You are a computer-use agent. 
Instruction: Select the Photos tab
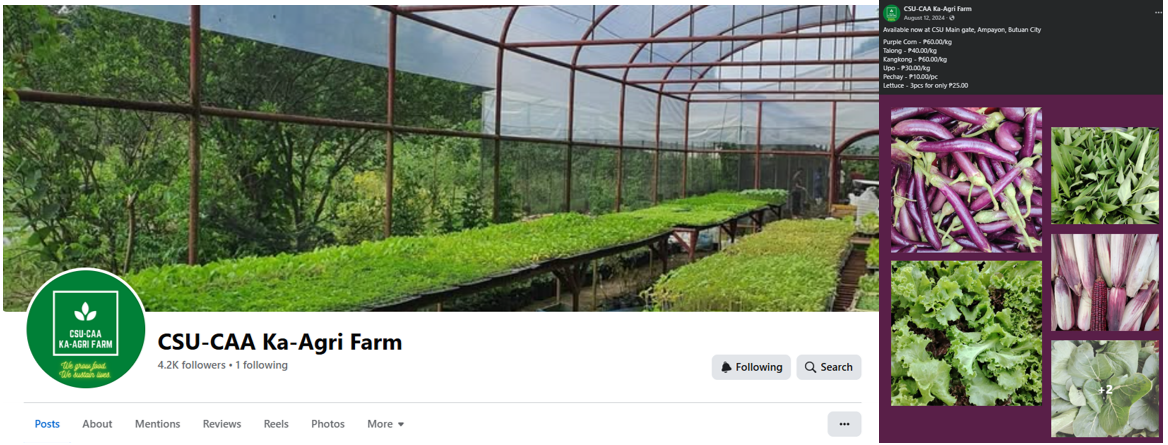[x=328, y=424]
